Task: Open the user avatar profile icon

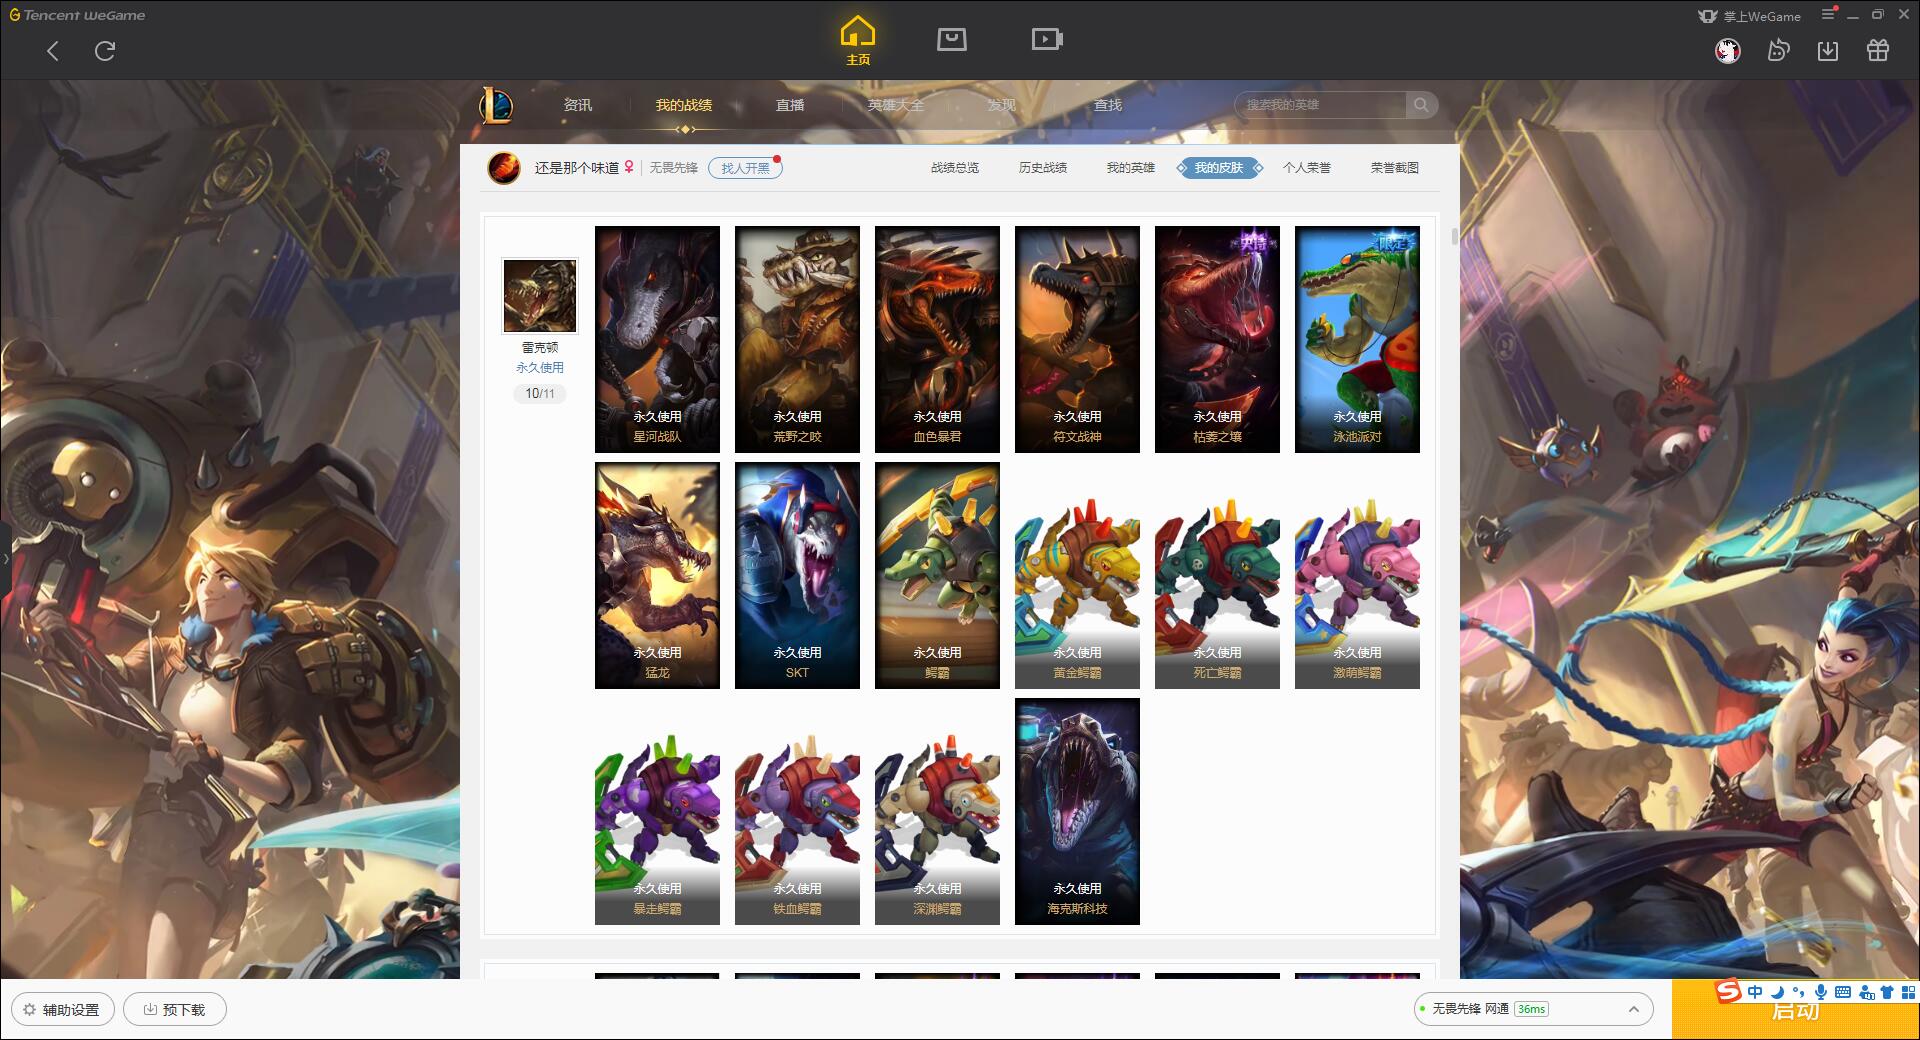Action: 1727,50
